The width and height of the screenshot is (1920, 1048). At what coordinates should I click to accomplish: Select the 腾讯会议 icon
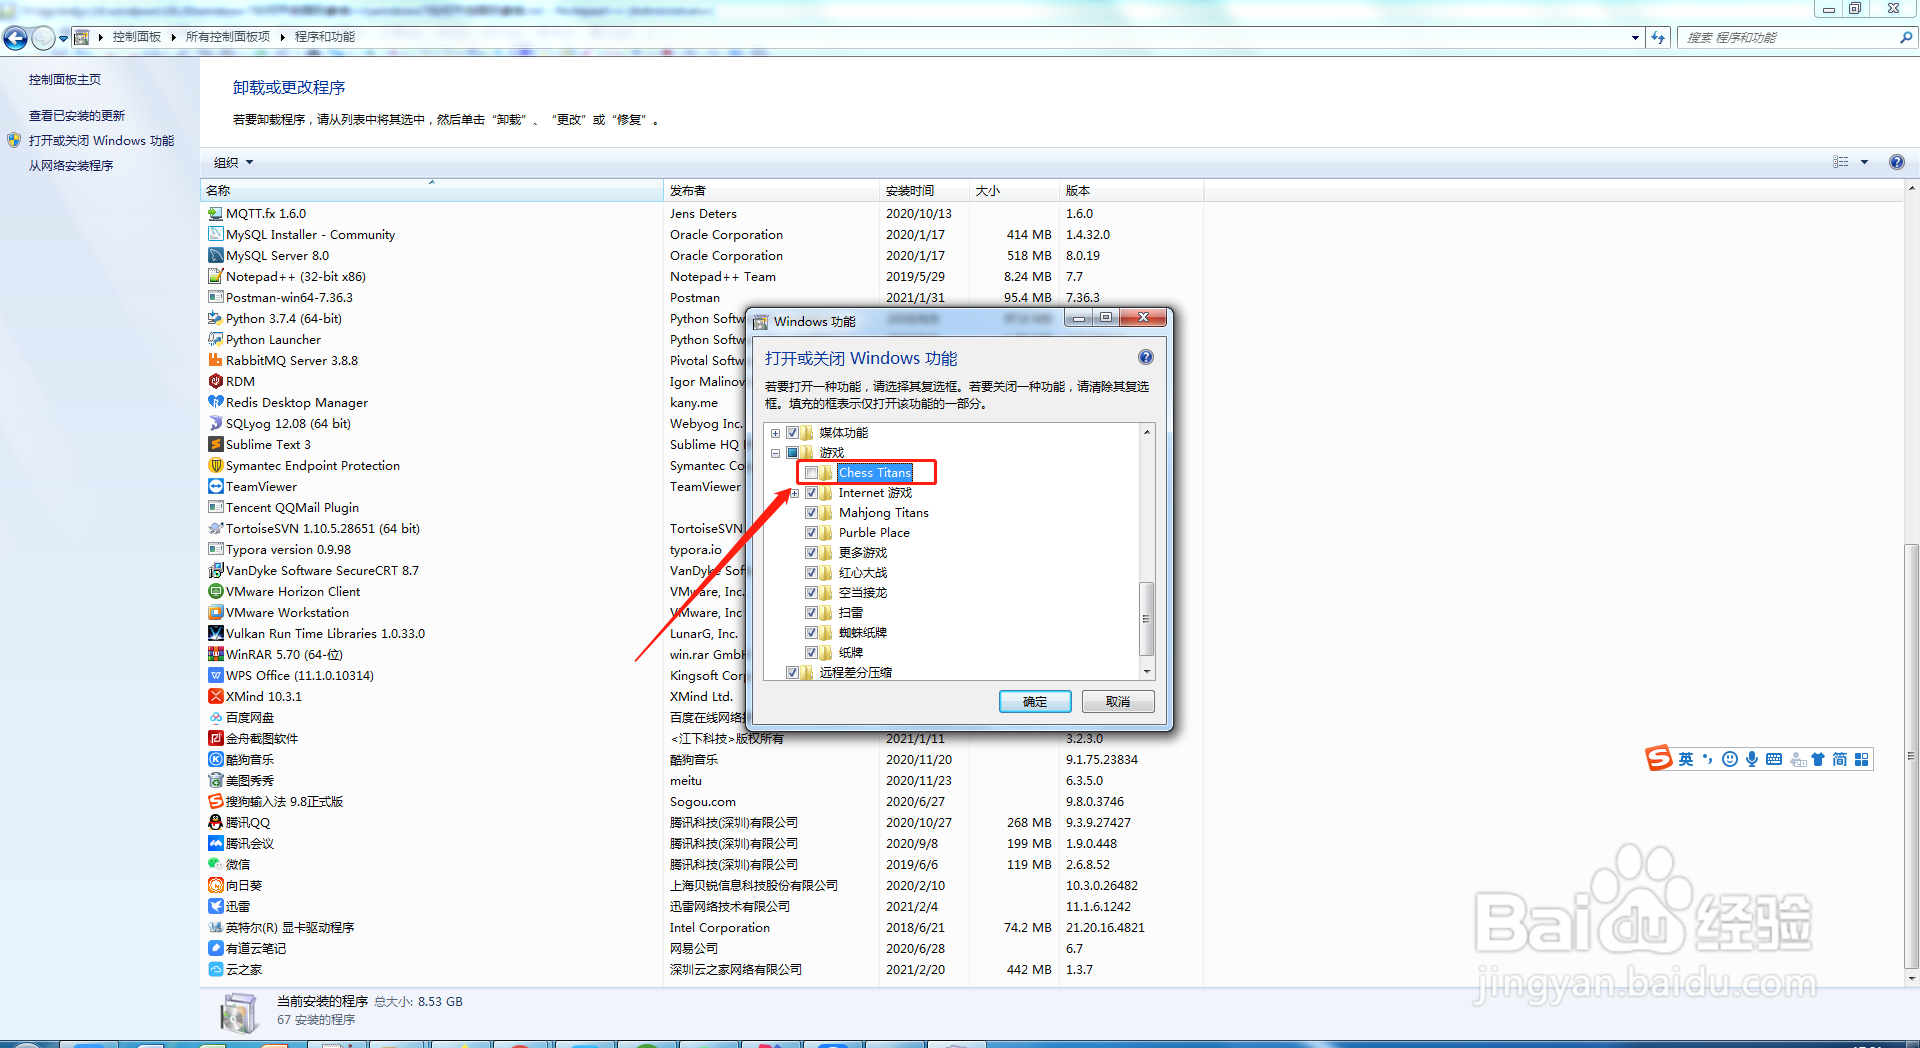point(215,844)
